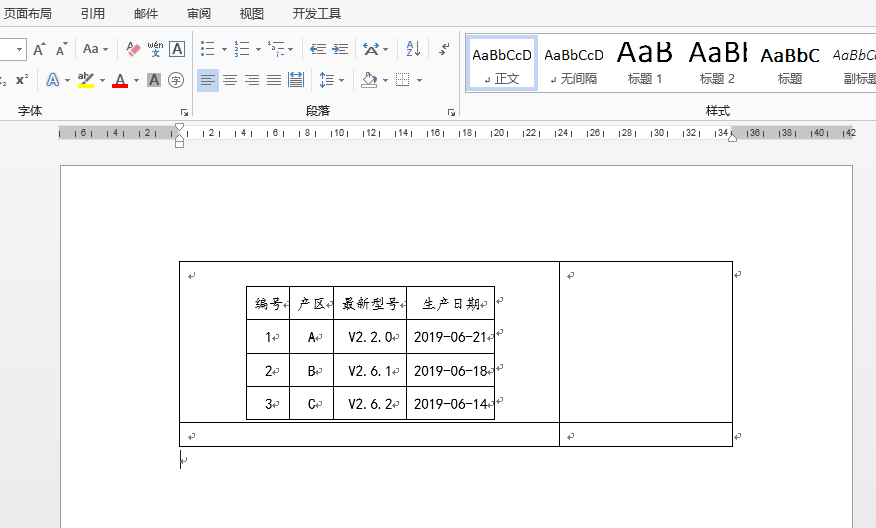The width and height of the screenshot is (876, 528).
Task: Sort text with A-Z sort icon
Action: coord(413,49)
